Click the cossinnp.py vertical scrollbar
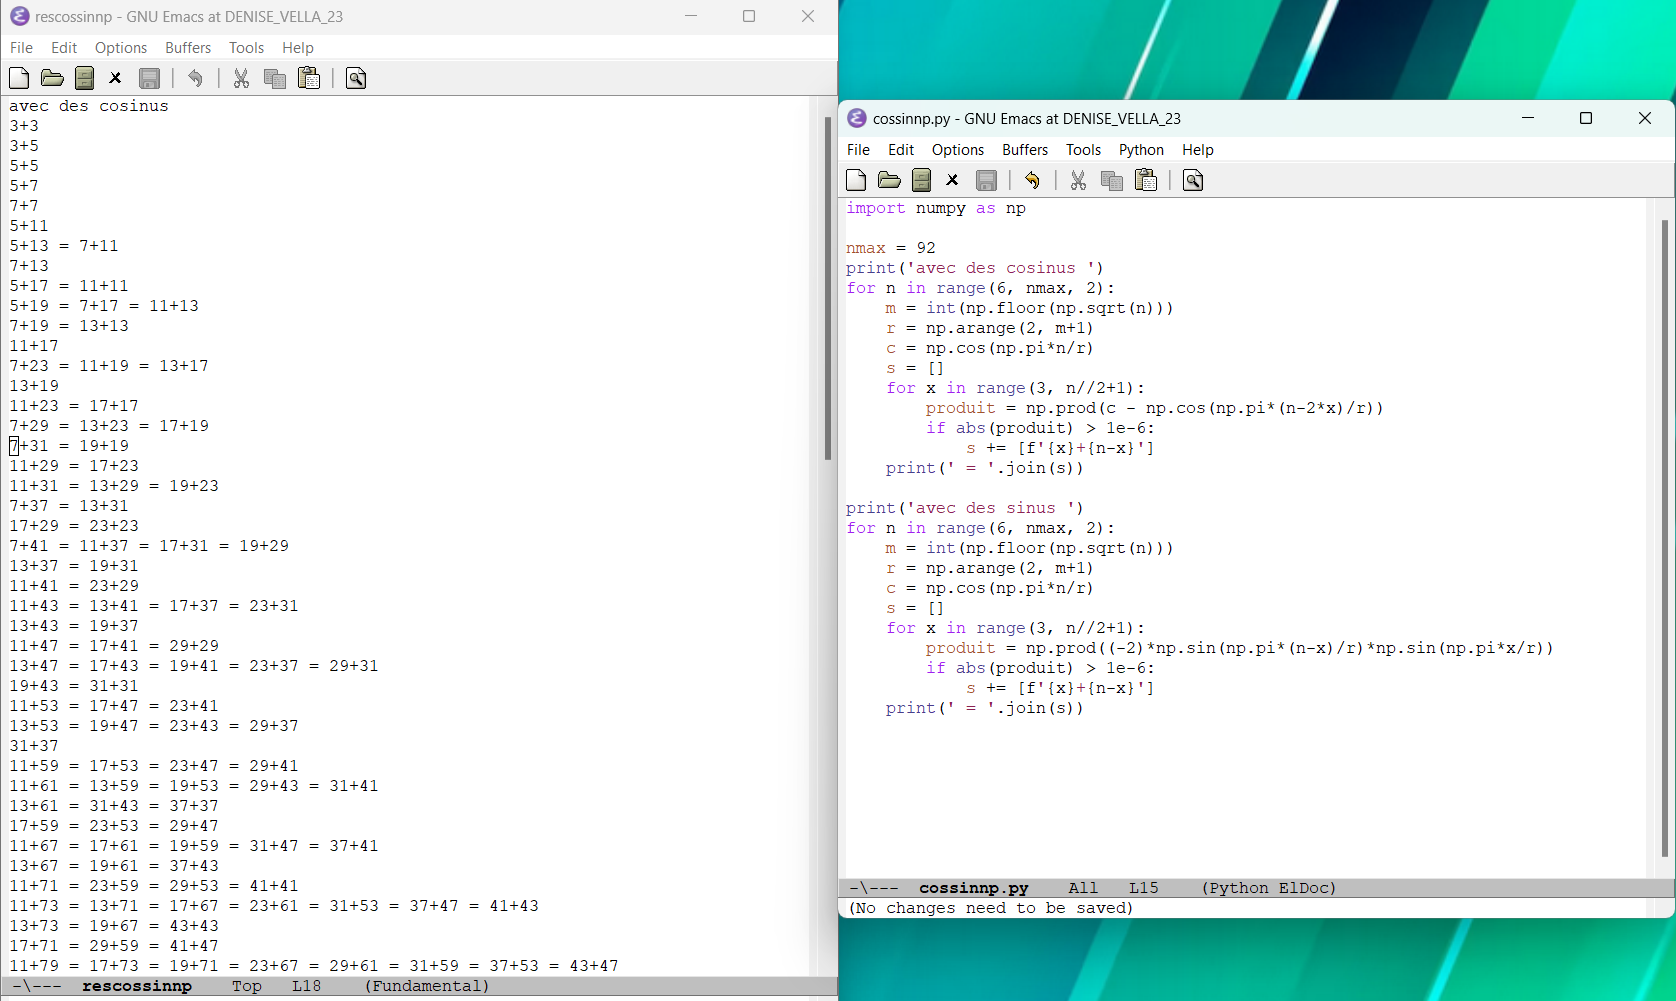The width and height of the screenshot is (1676, 1001). point(1664,538)
